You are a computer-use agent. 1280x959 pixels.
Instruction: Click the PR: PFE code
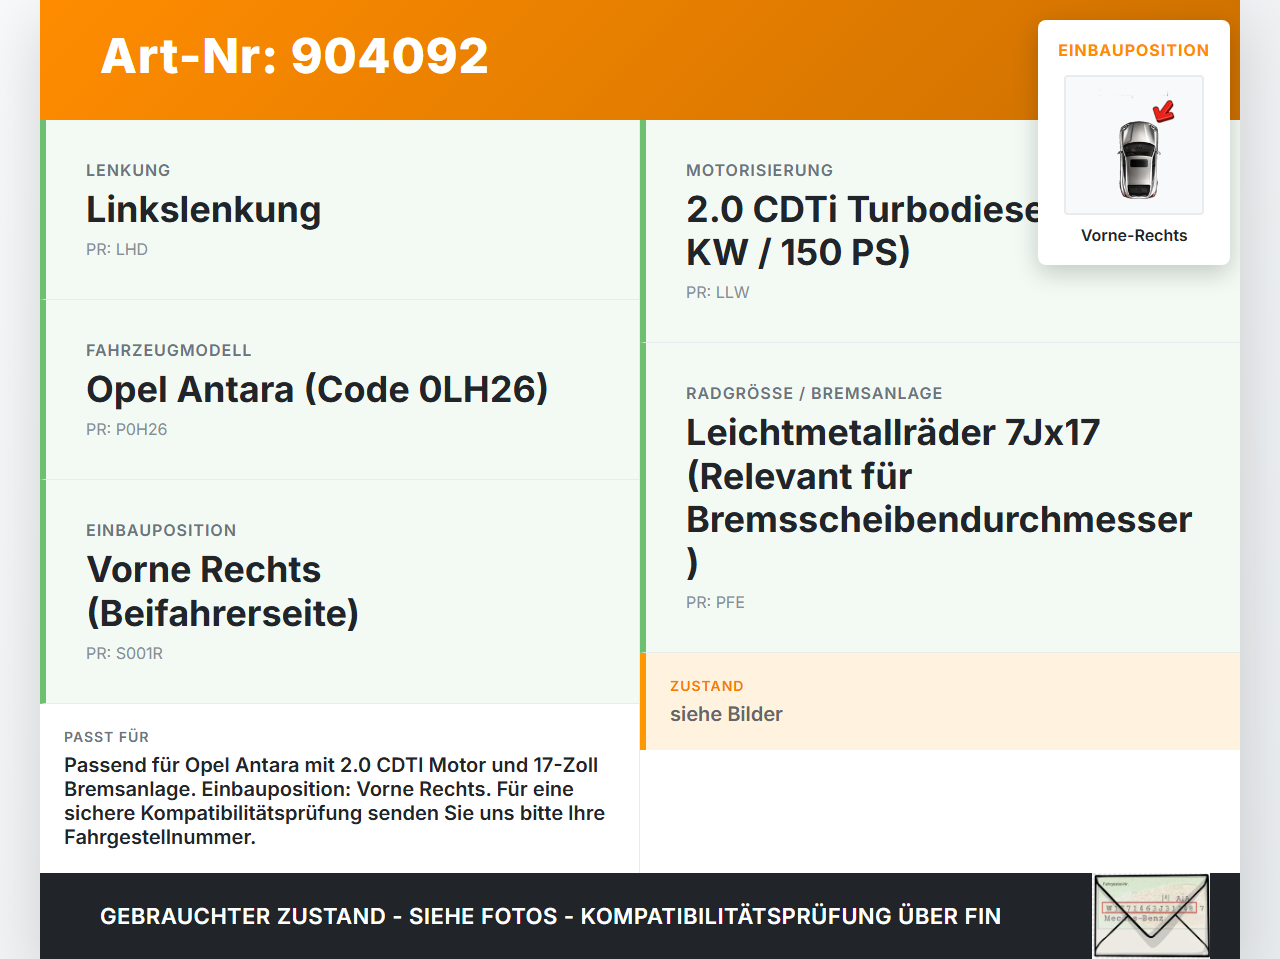pyautogui.click(x=716, y=602)
